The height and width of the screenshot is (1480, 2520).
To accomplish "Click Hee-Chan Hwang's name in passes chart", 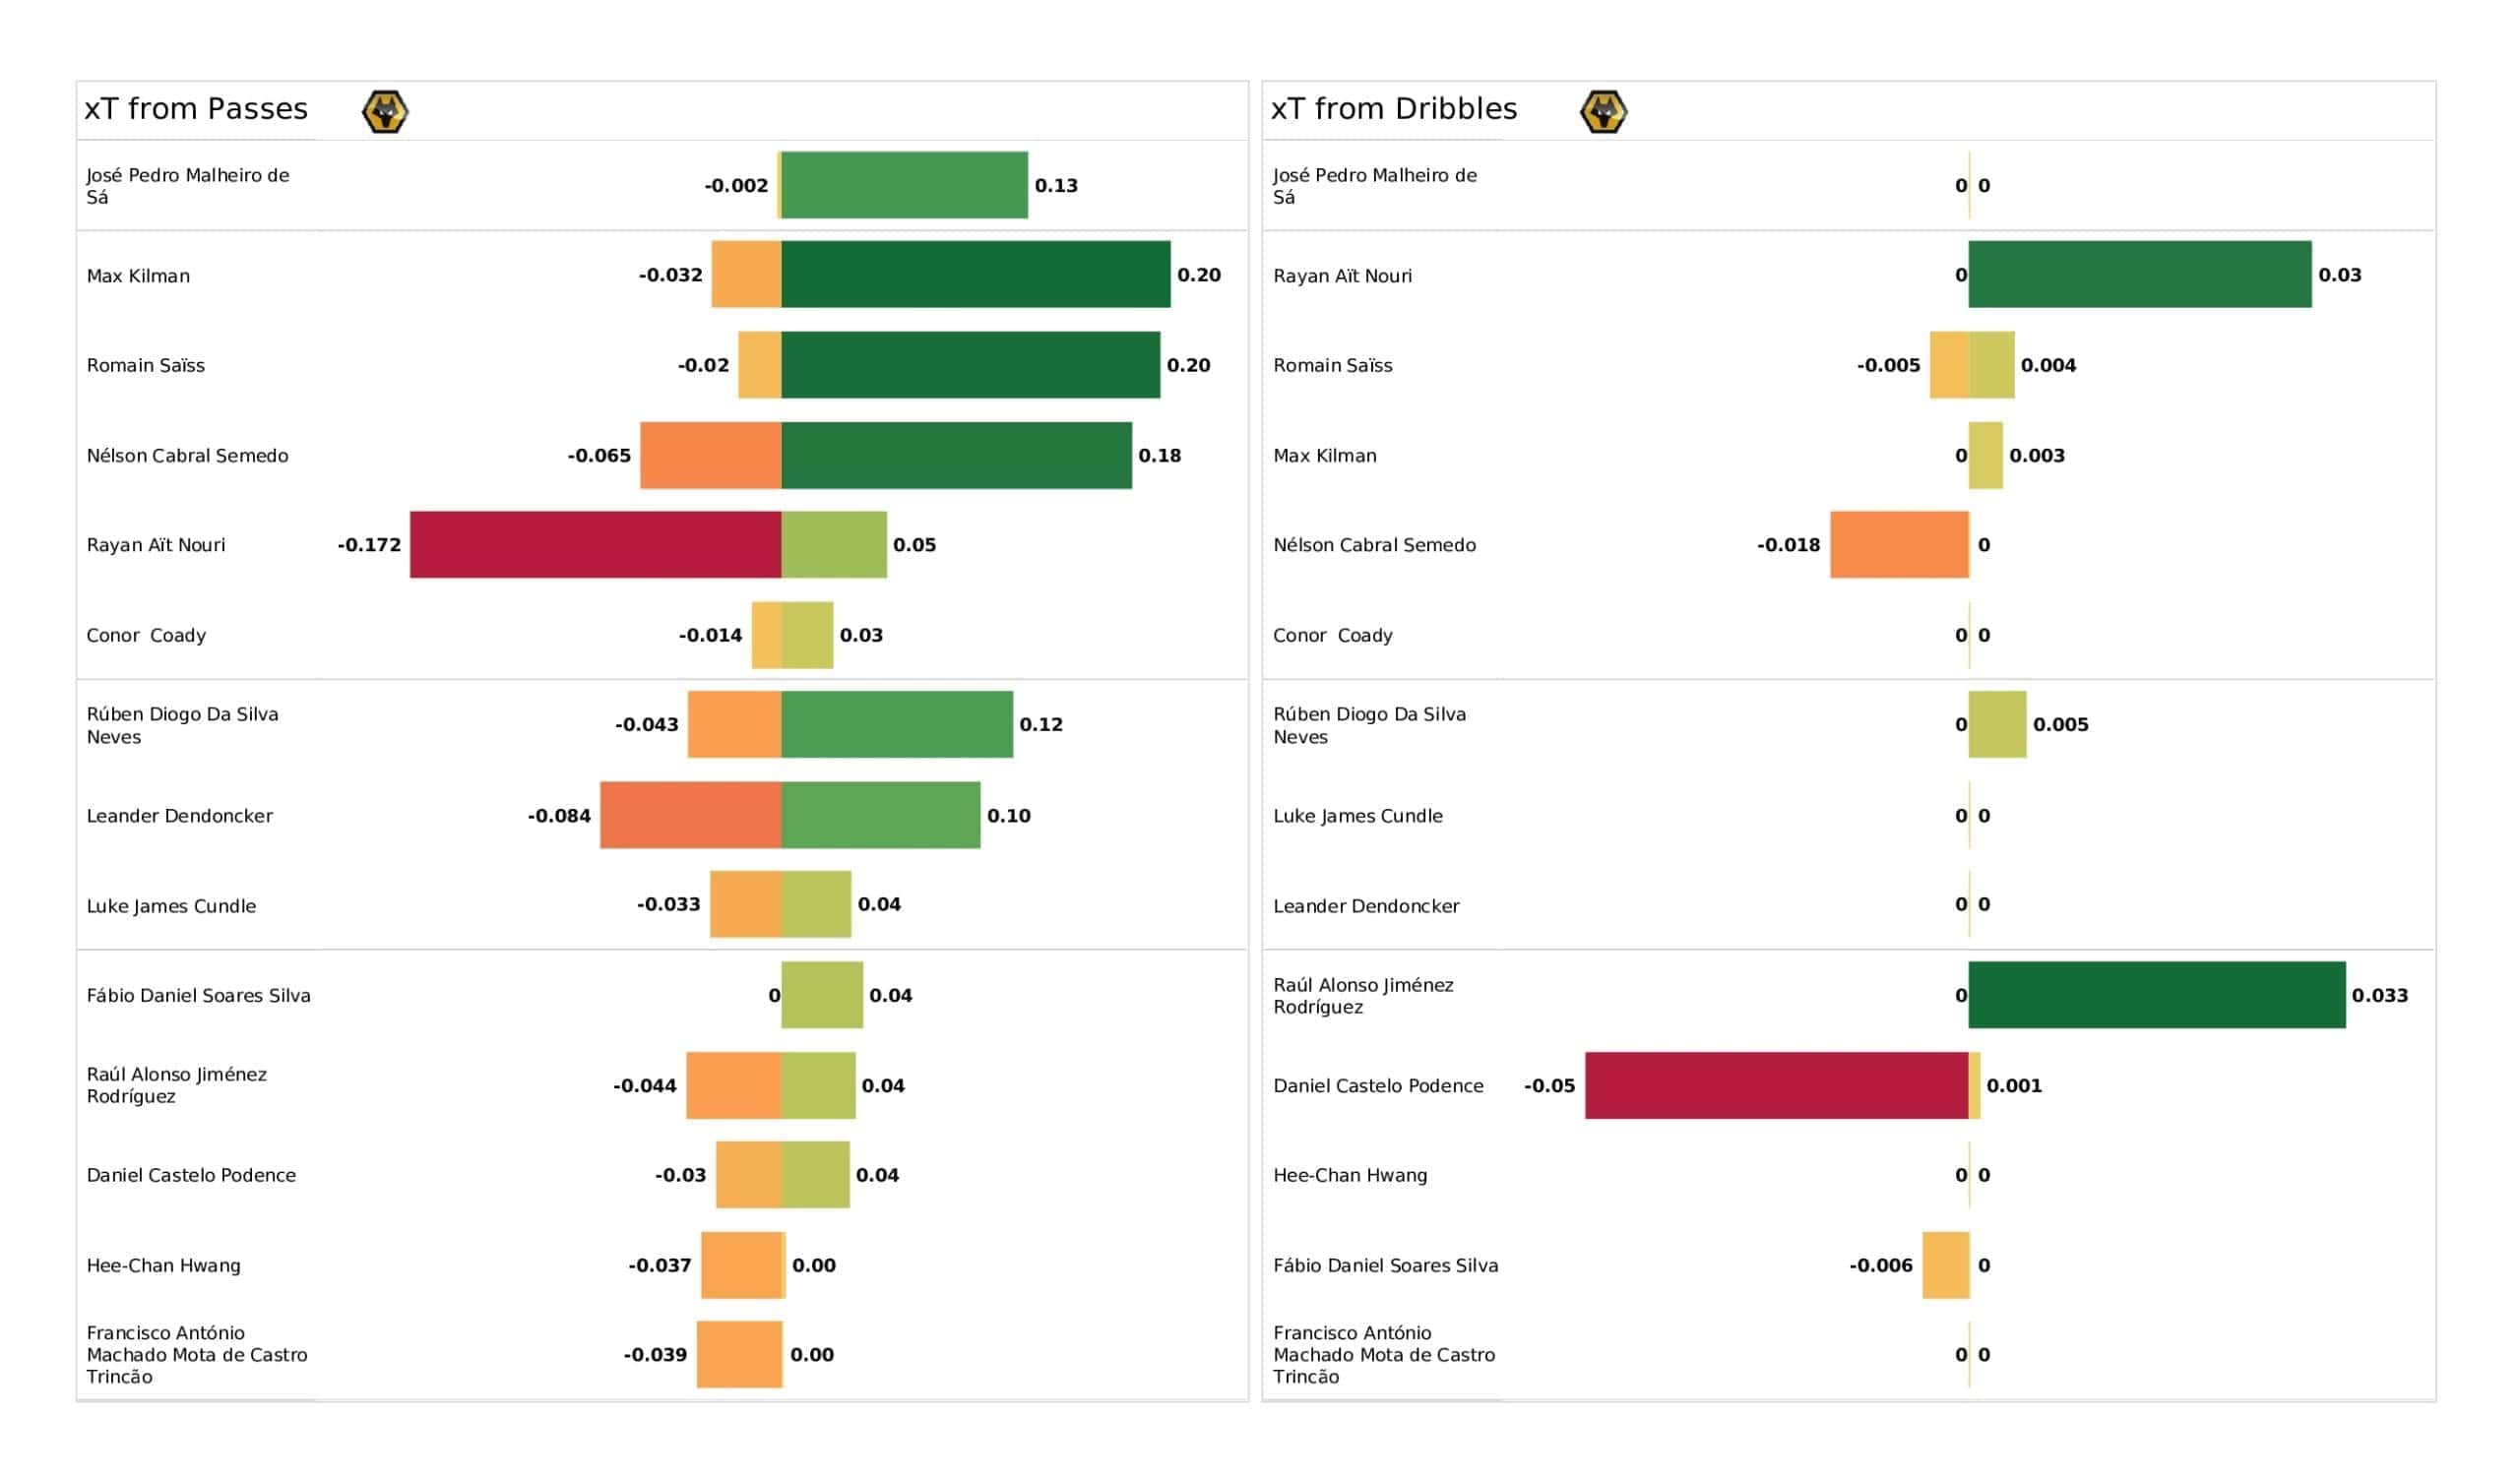I will coord(164,1265).
